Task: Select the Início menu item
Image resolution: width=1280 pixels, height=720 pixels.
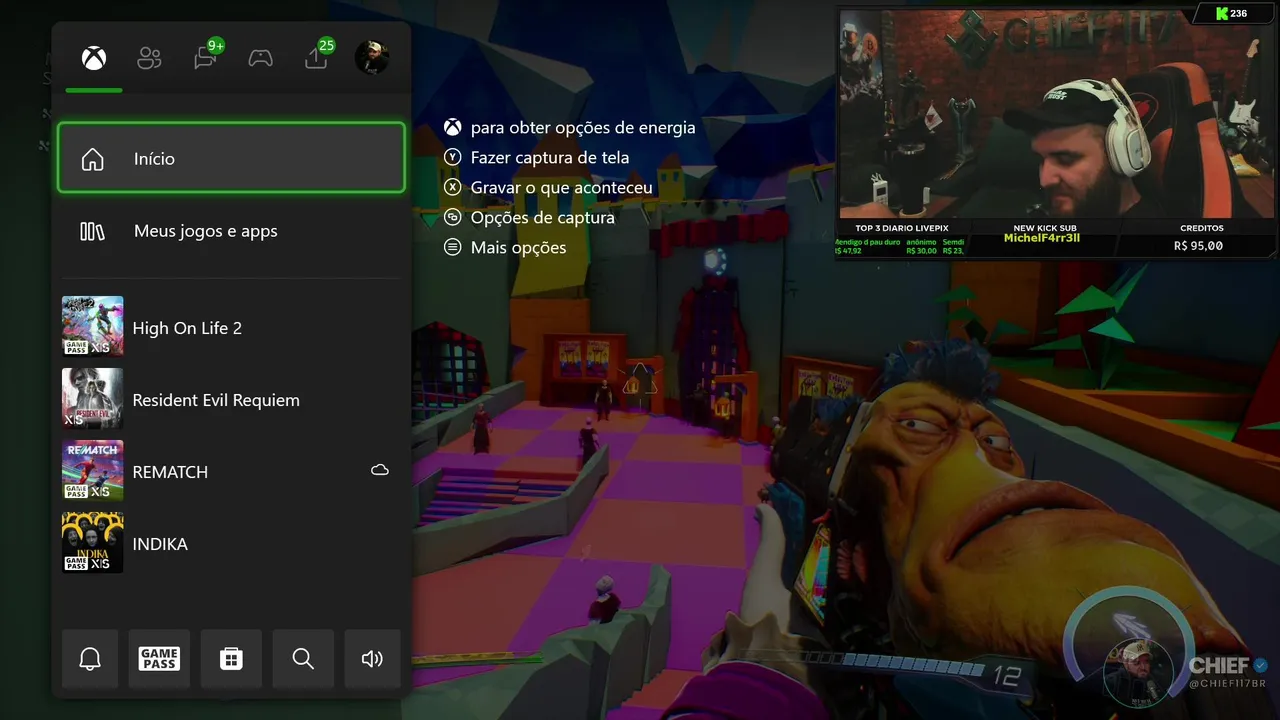Action: pos(231,158)
